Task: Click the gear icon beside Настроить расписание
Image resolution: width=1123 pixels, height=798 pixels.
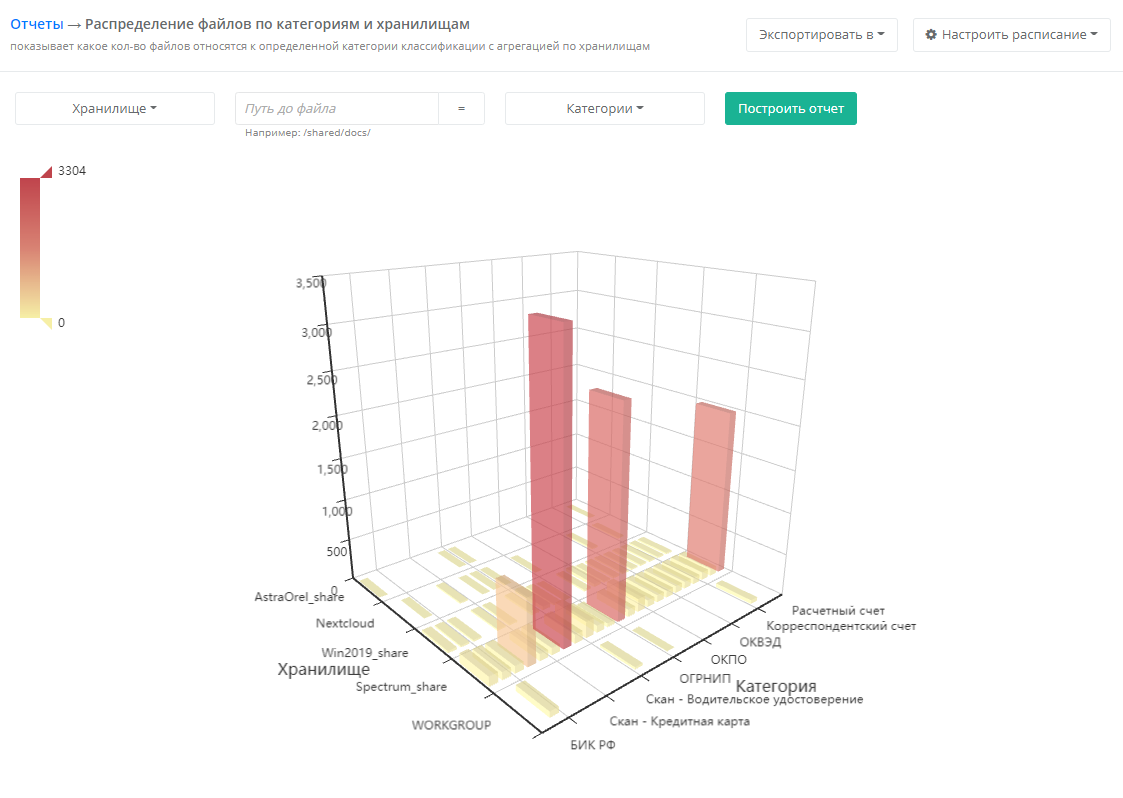Action: pos(931,35)
